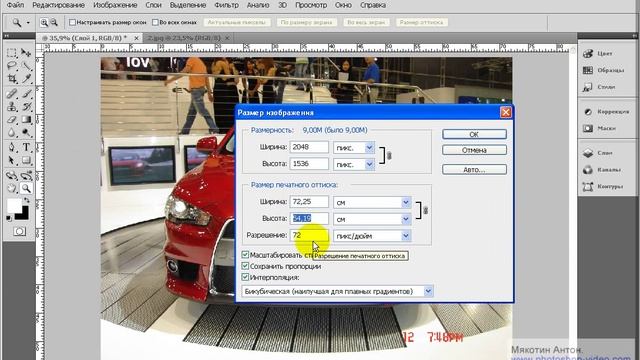
Task: Select the Magic Wand tool
Action: [26, 66]
